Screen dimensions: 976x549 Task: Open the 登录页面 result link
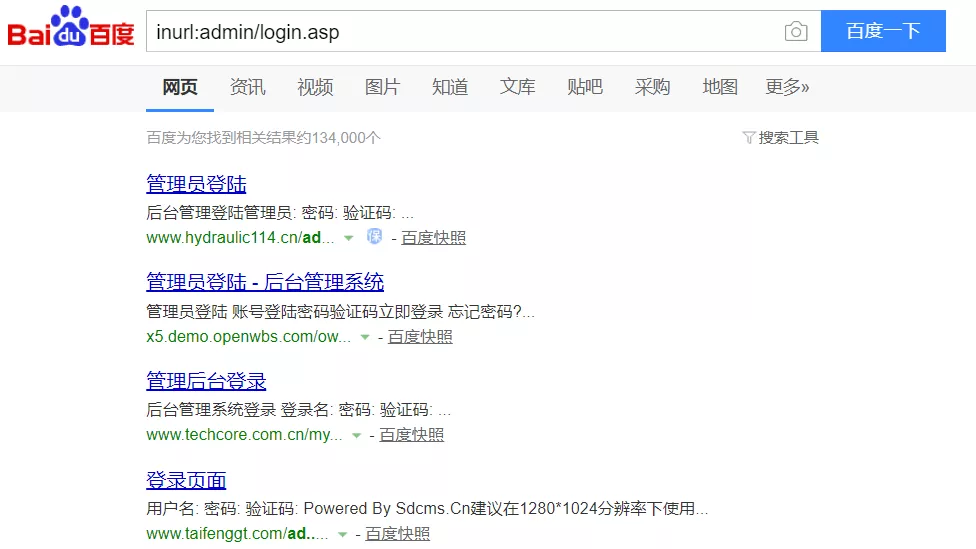point(186,479)
